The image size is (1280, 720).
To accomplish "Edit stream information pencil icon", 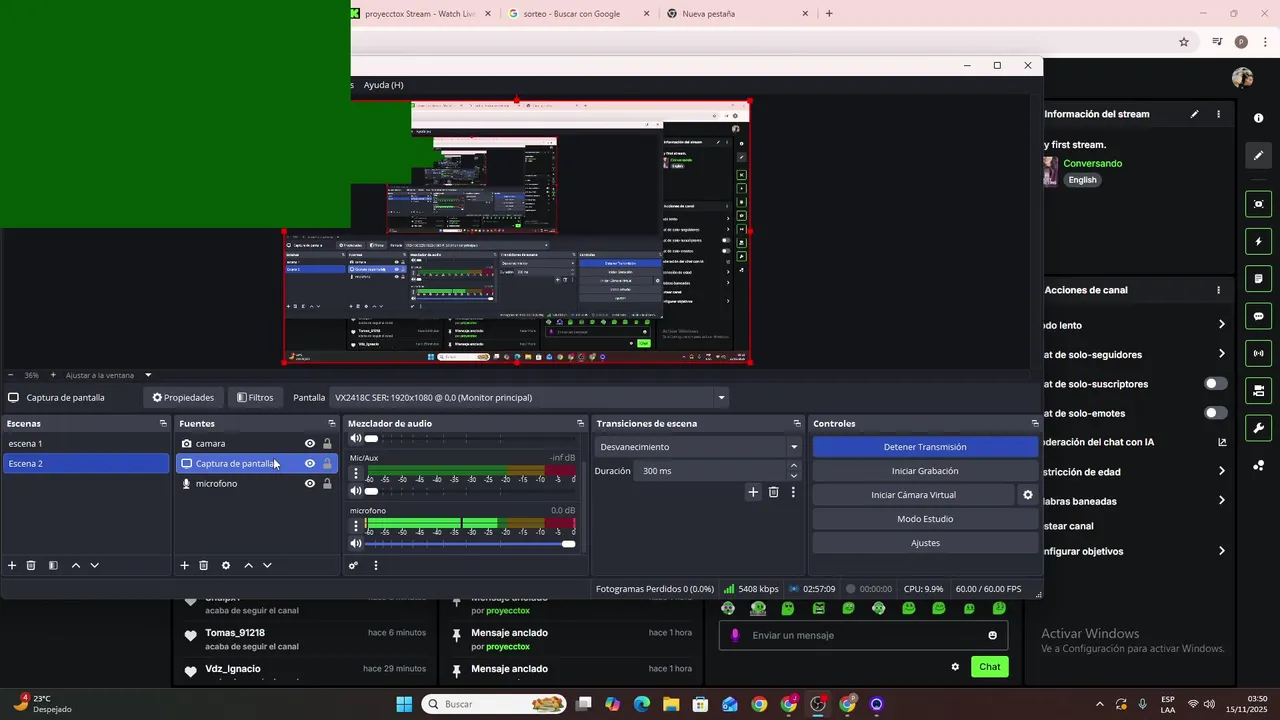I will point(1194,114).
